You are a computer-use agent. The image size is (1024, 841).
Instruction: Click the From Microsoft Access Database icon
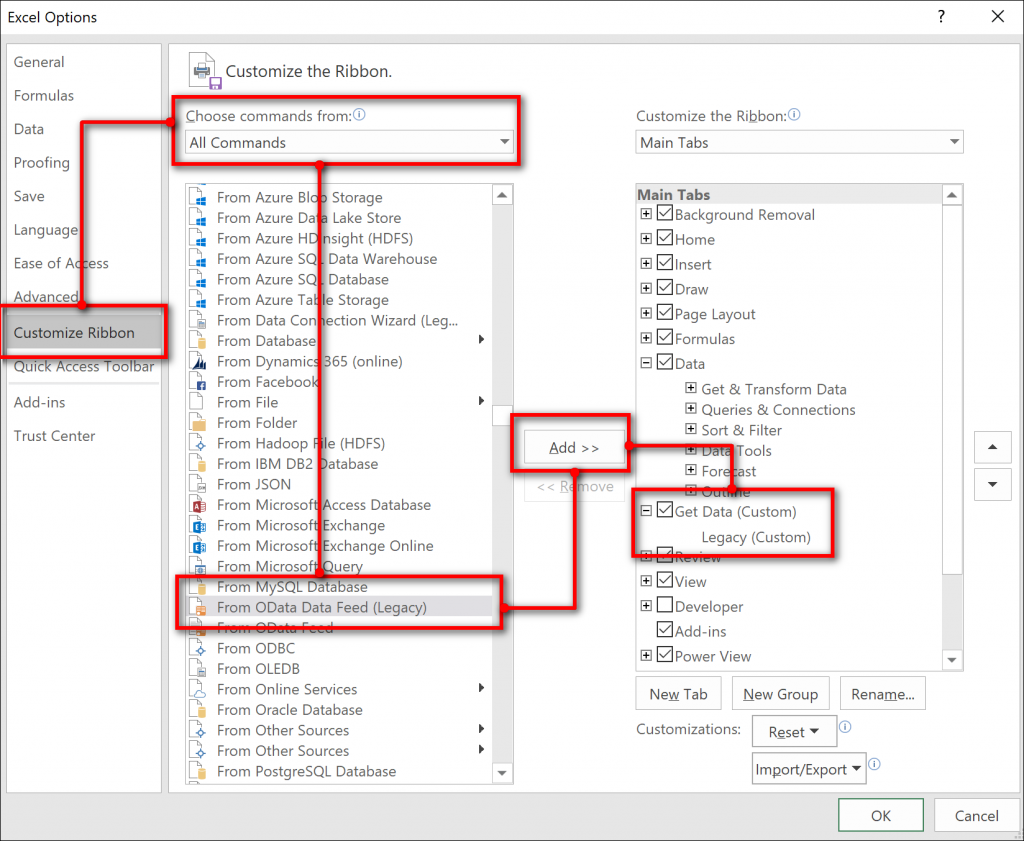(x=198, y=505)
